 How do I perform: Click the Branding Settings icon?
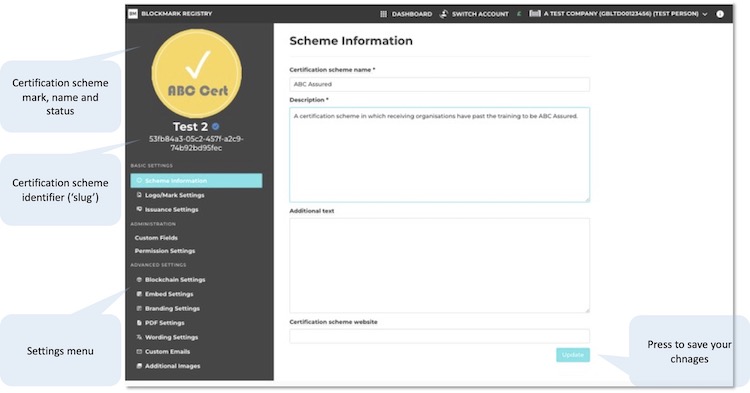(x=139, y=308)
